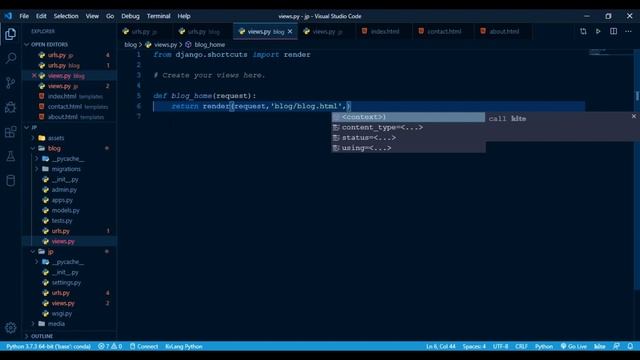This screenshot has width=640, height=360.
Task: Collapse the JP project root folder
Action: (x=34, y=127)
